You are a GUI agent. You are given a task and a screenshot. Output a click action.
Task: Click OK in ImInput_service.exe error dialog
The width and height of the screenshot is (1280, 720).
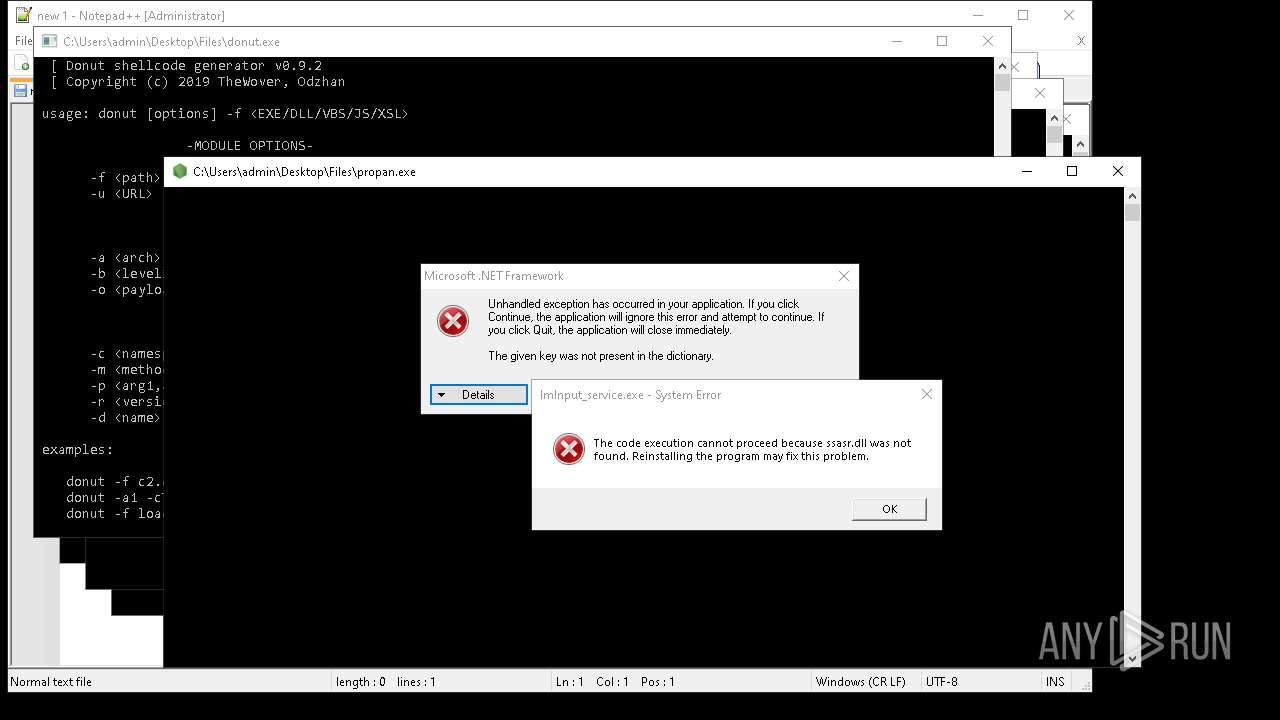point(889,509)
